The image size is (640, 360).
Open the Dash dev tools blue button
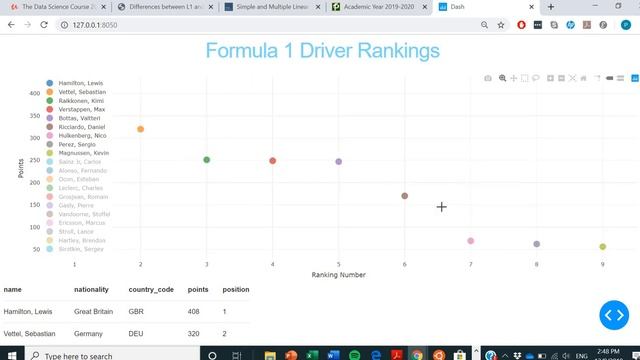pos(614,315)
